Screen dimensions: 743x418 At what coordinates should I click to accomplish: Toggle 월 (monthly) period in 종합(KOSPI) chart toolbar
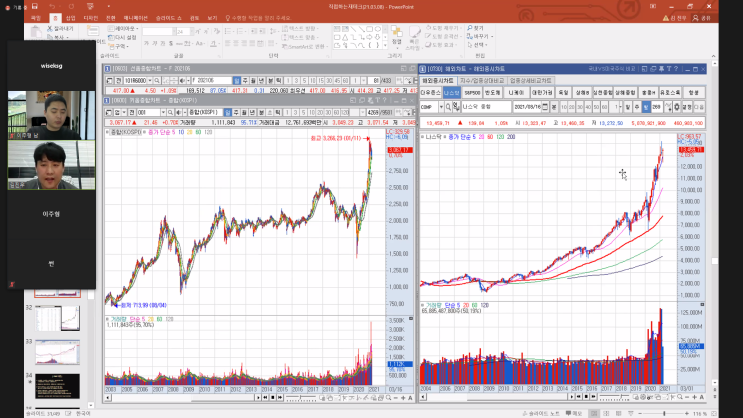coord(244,112)
